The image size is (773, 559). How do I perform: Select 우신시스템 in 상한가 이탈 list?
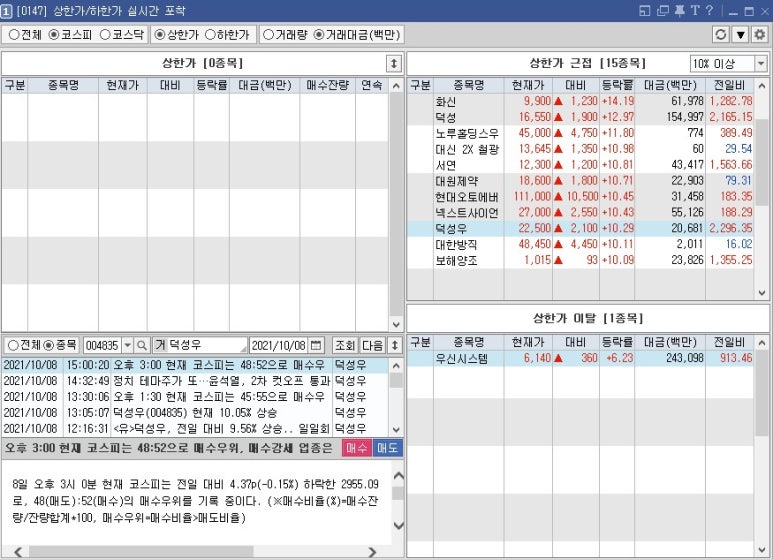click(581, 358)
